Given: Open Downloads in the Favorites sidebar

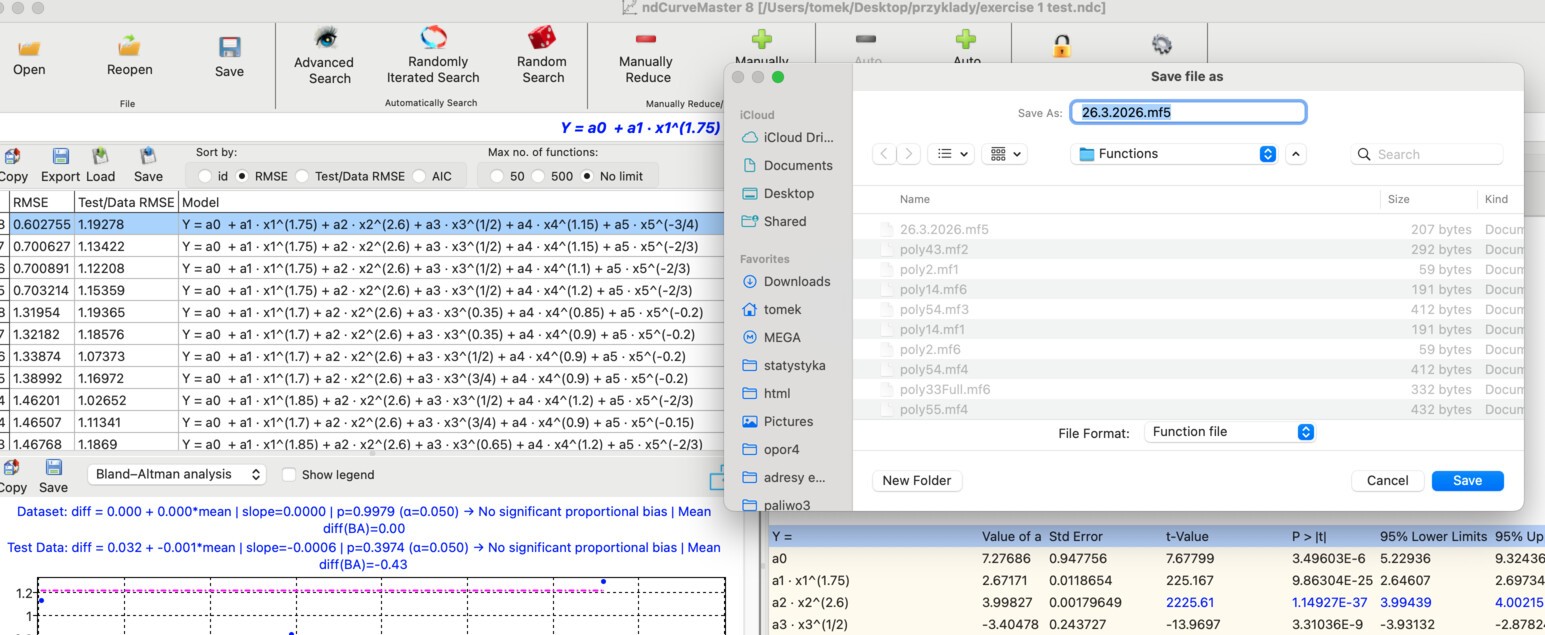Looking at the screenshot, I should coord(796,281).
